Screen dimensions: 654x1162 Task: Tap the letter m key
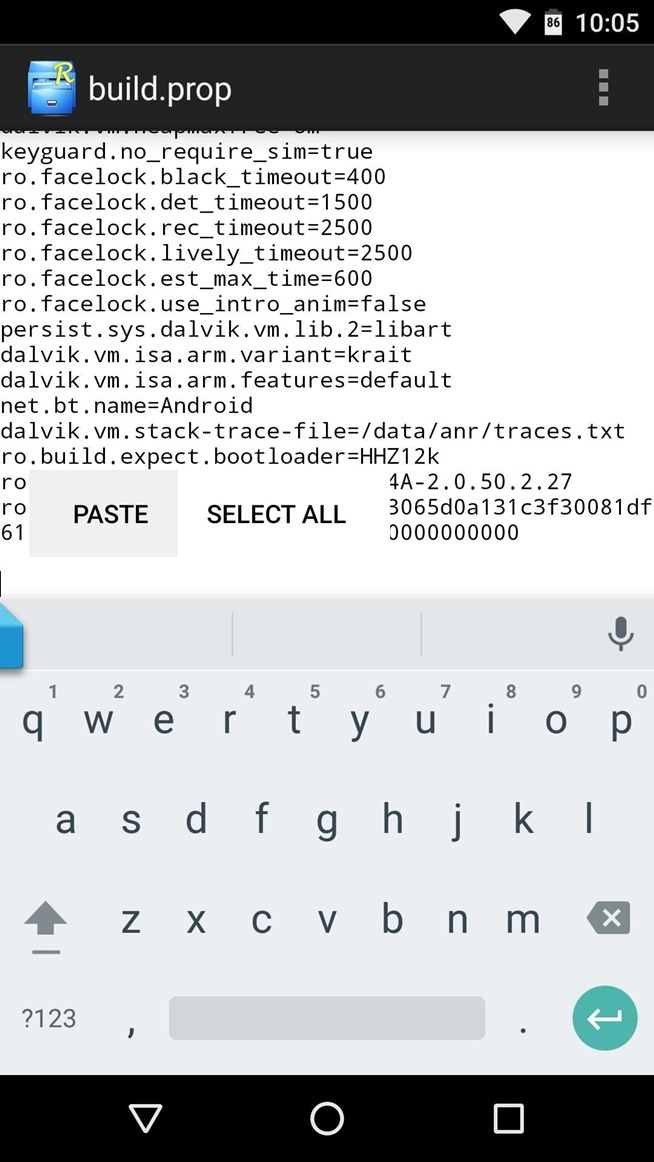523,920
